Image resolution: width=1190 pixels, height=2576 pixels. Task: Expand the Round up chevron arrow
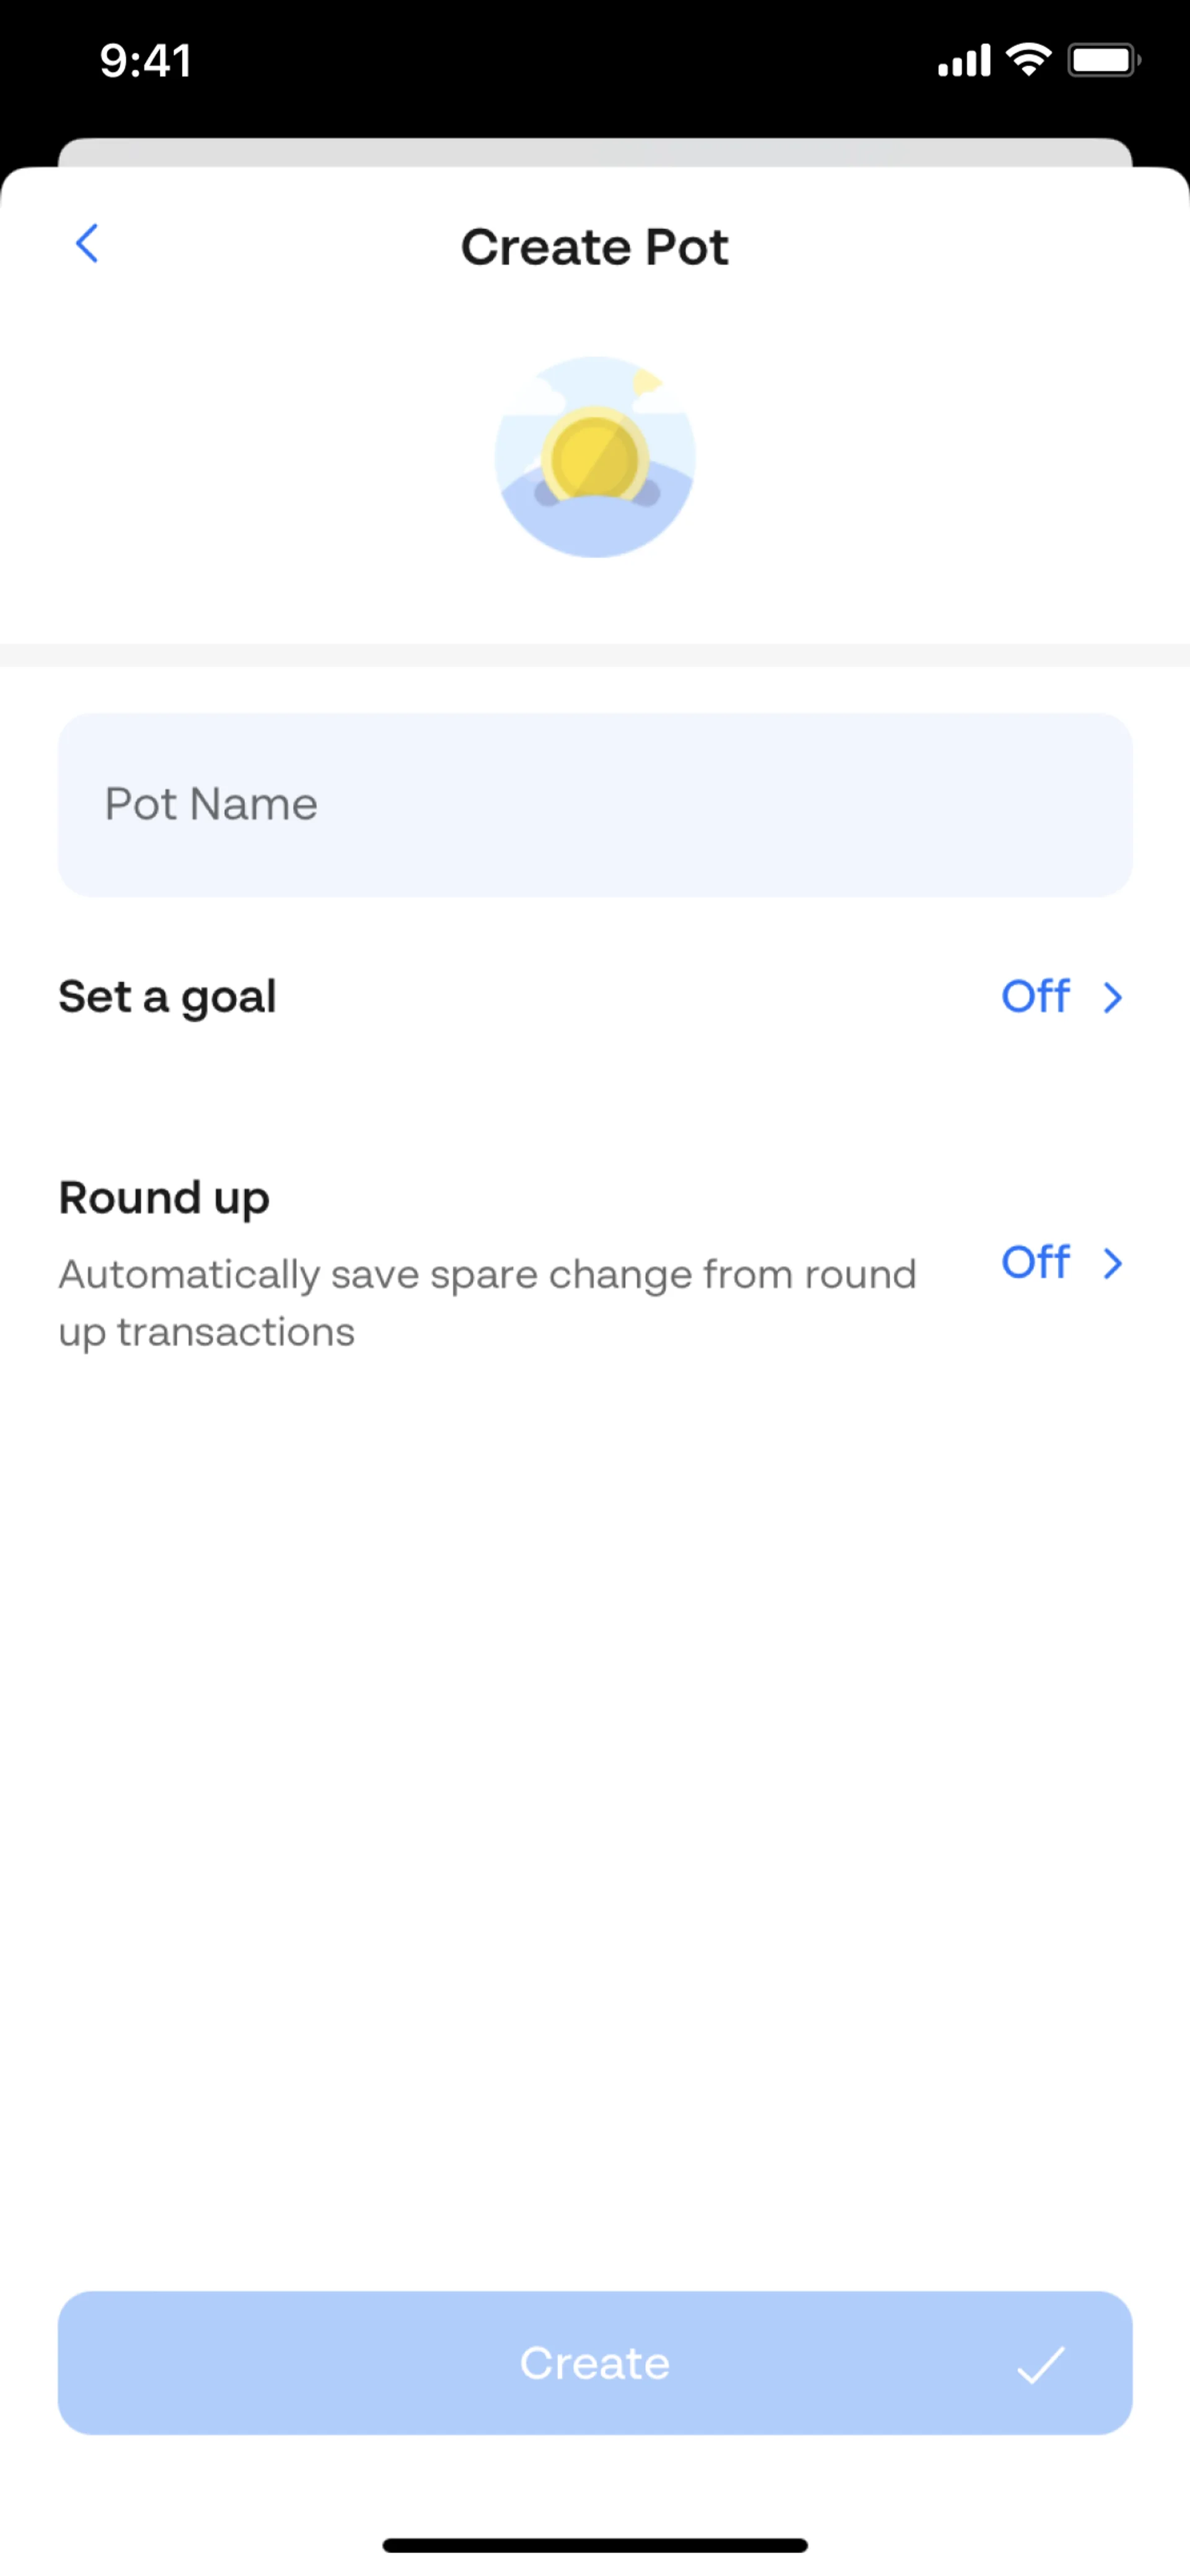1112,1263
